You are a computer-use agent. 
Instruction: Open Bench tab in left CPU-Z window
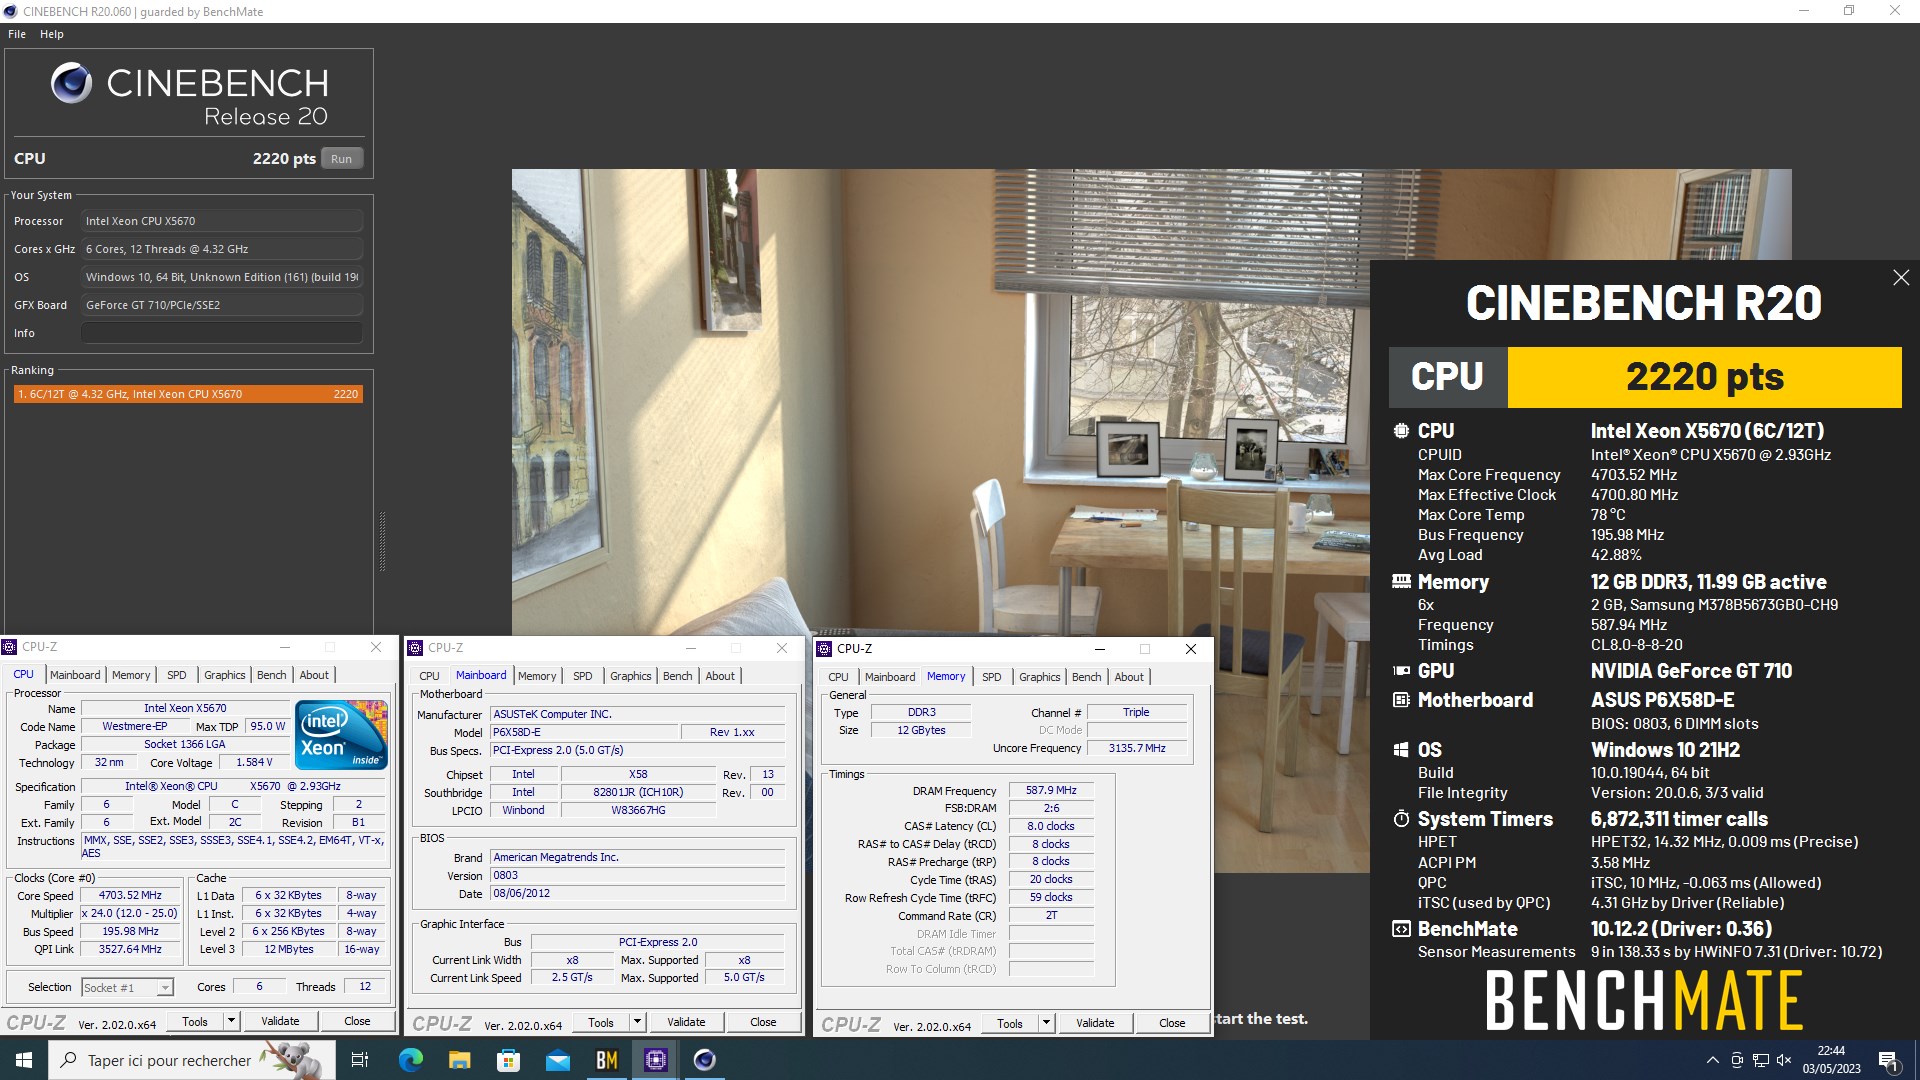272,675
